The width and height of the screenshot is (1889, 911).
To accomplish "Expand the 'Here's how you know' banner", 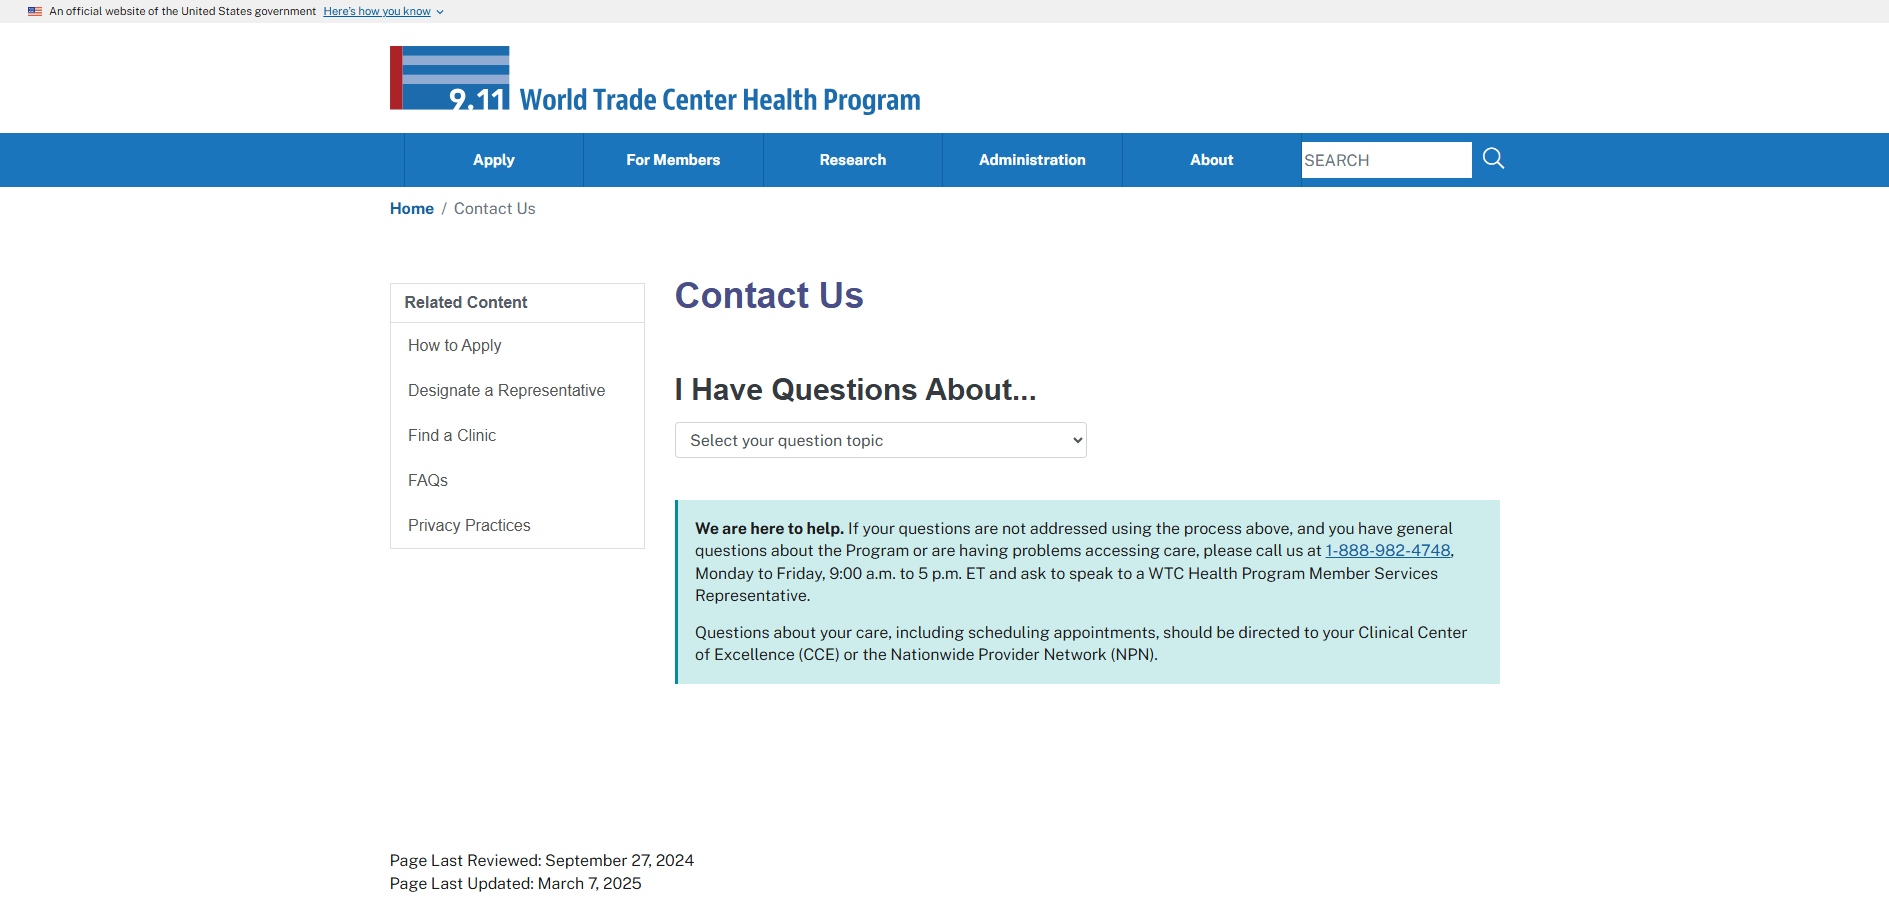I will [383, 12].
